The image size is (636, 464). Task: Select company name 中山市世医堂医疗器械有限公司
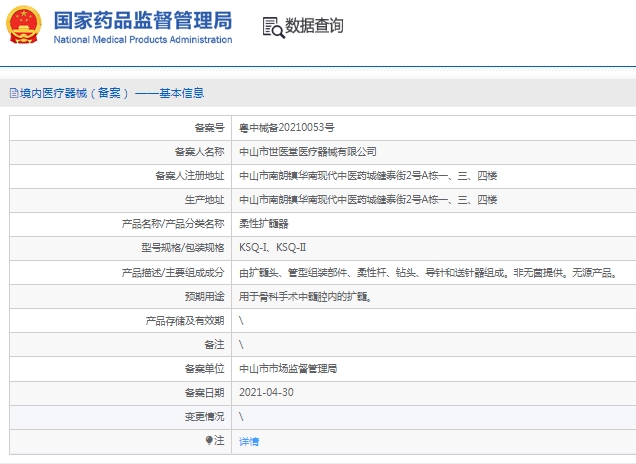(308, 152)
